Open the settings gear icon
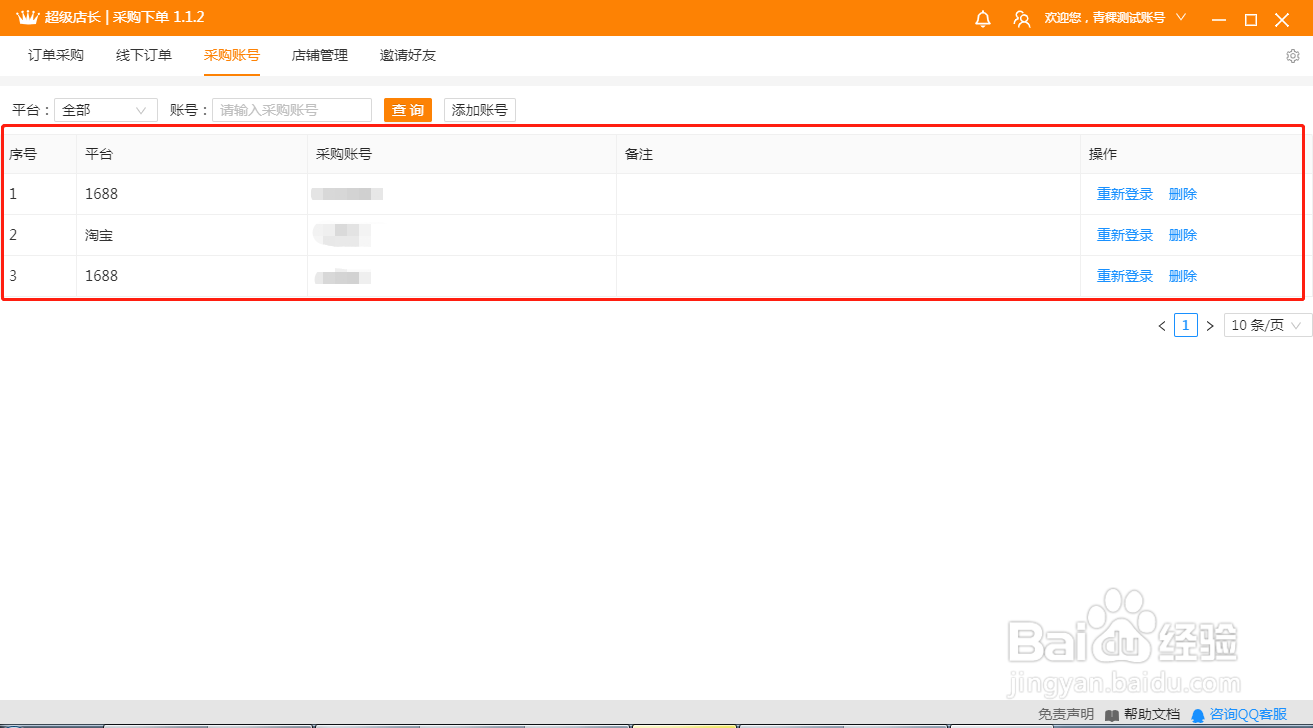The width and height of the screenshot is (1313, 728). [1293, 56]
